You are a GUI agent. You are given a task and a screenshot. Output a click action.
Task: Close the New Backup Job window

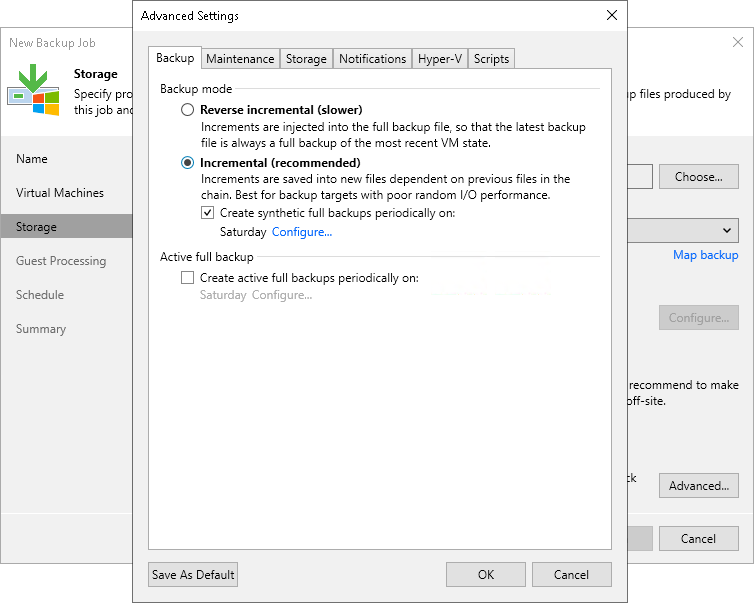[738, 43]
